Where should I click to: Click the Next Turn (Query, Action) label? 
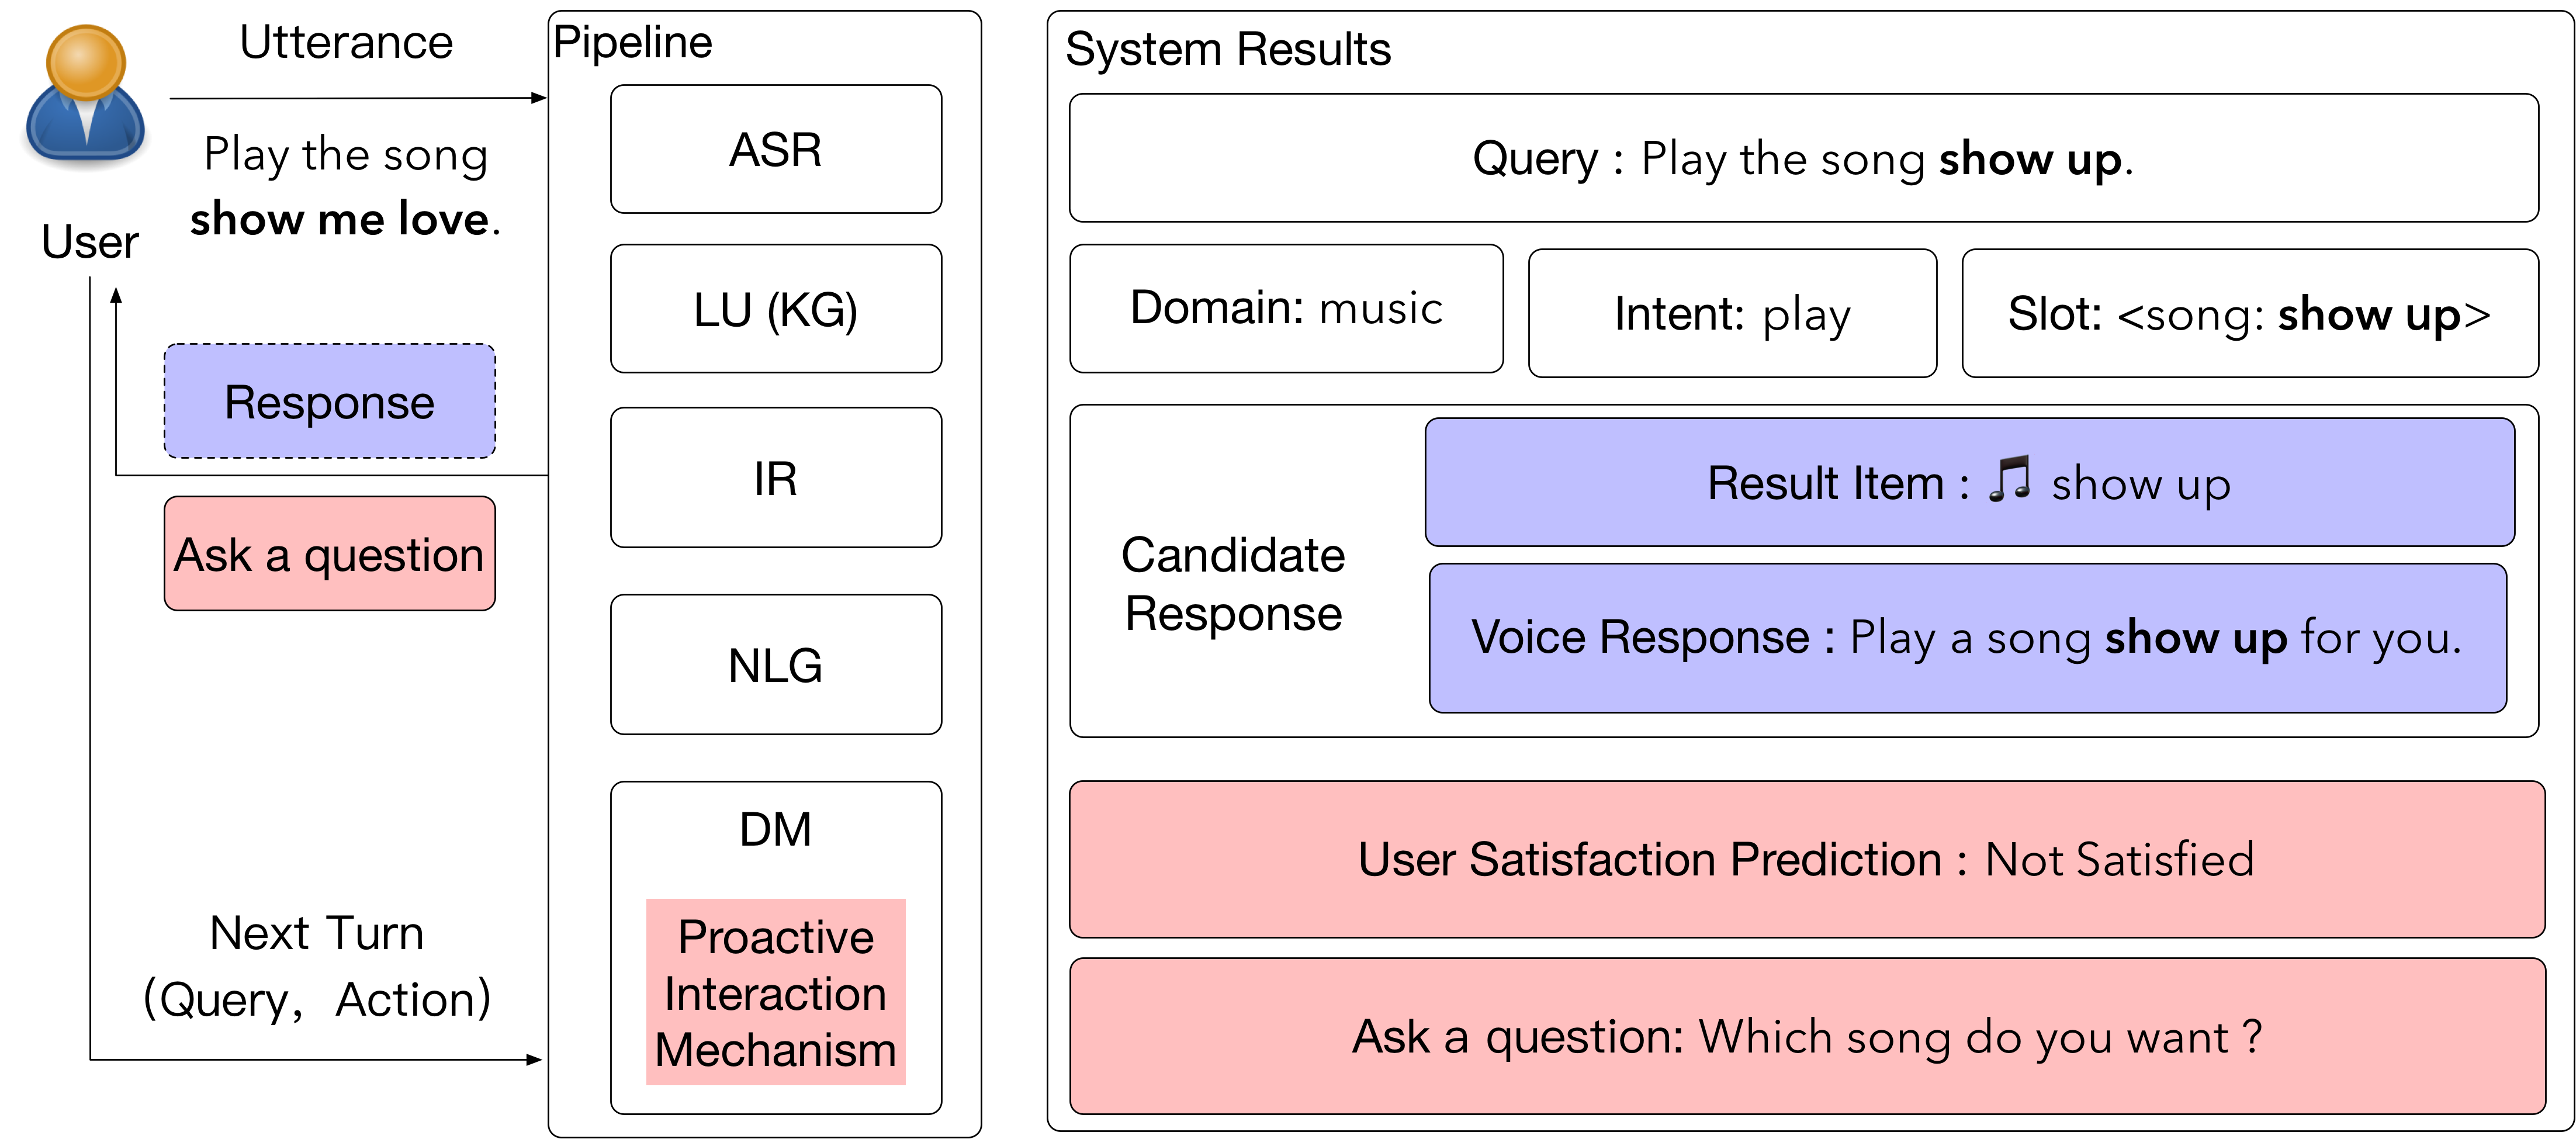tap(317, 966)
